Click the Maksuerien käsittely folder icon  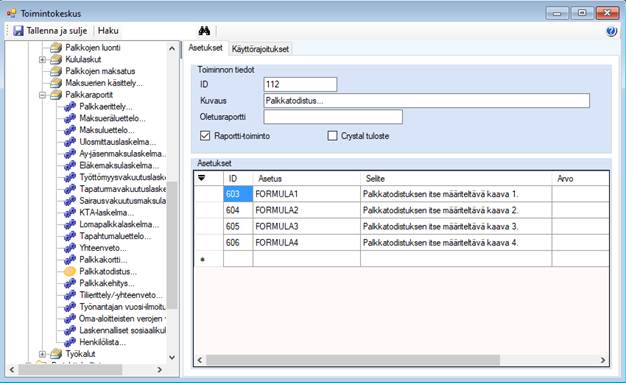pos(56,83)
